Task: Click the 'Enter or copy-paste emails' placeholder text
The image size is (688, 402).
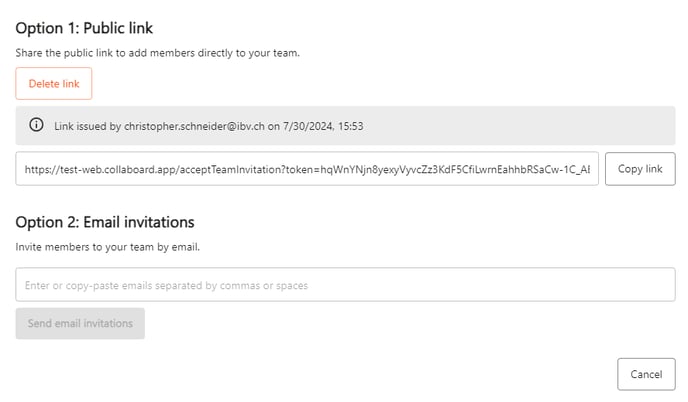Action: pos(166,286)
